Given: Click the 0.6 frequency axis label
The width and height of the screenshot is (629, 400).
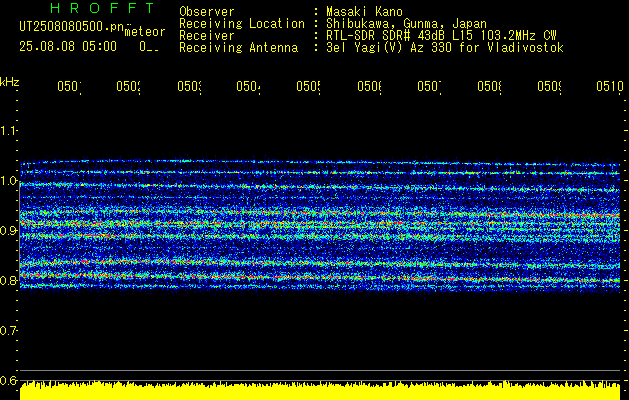Looking at the screenshot, I should click(x=8, y=380).
